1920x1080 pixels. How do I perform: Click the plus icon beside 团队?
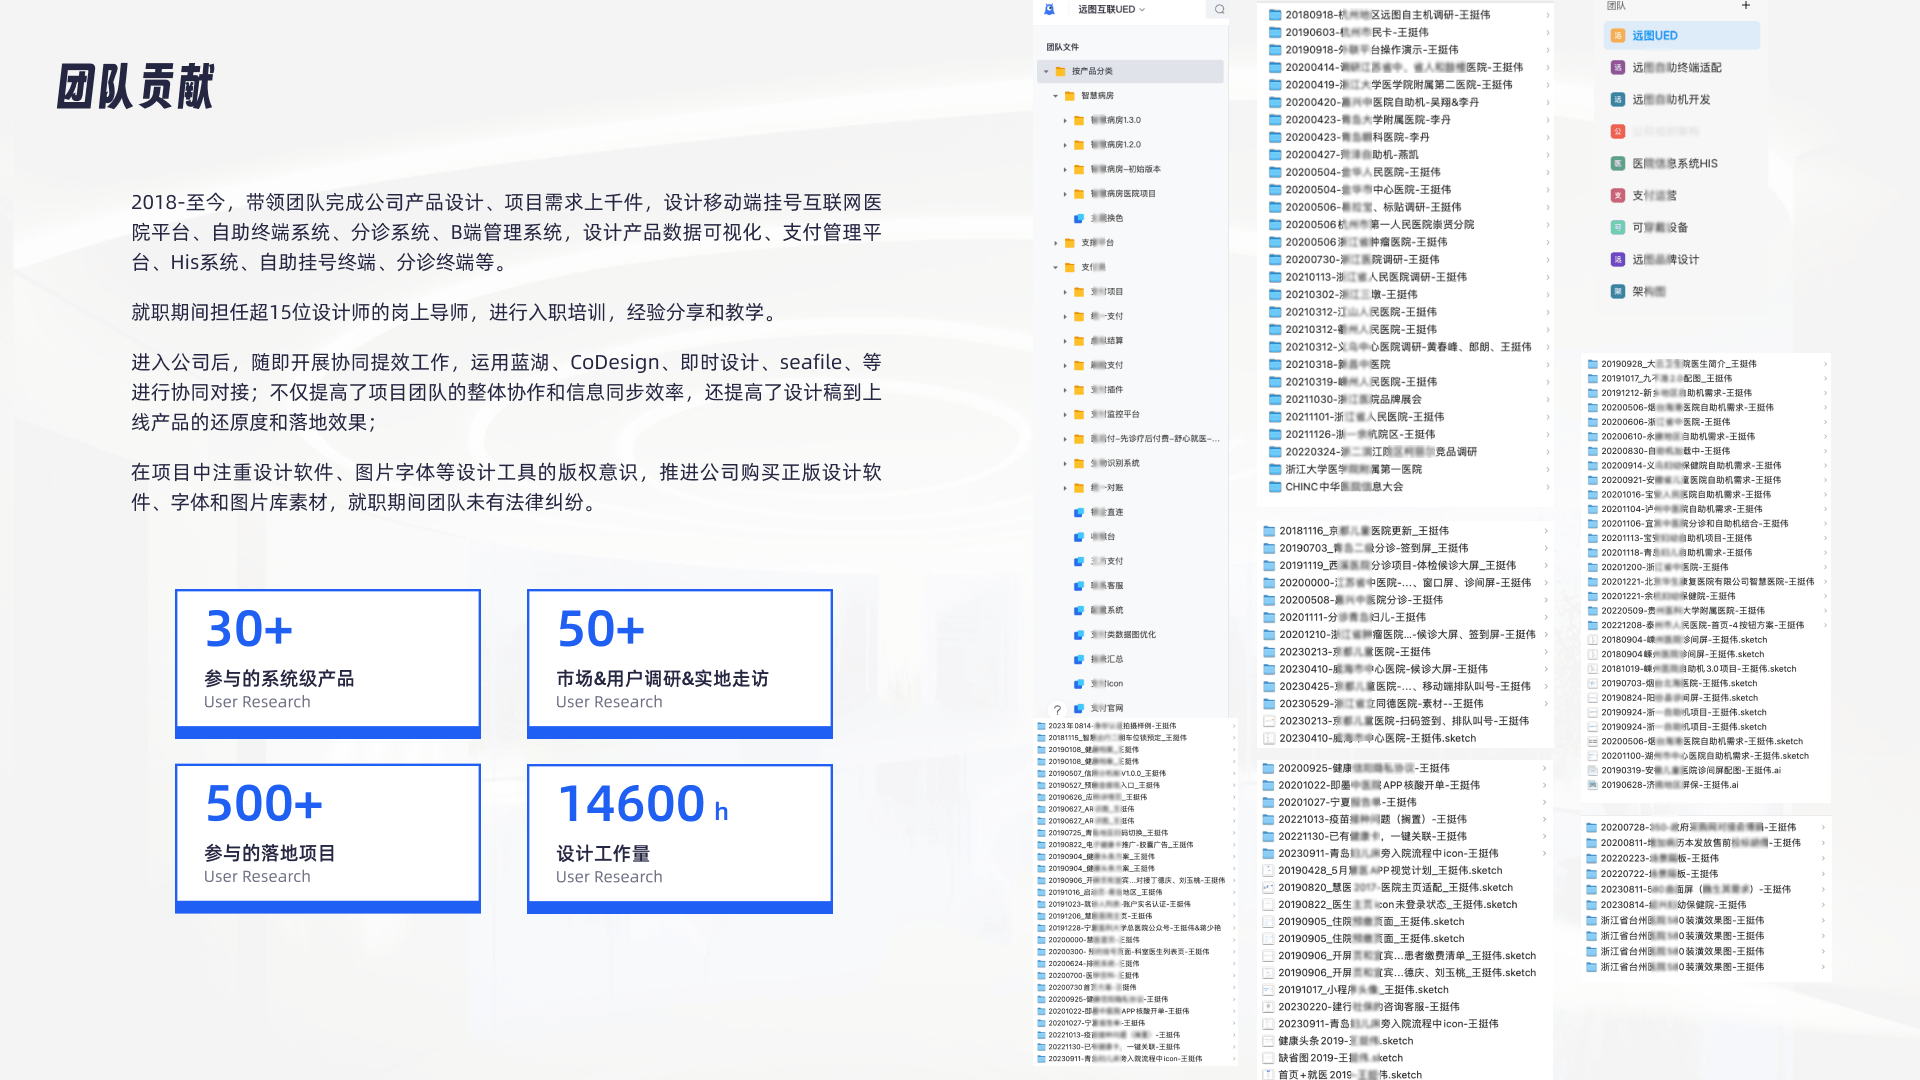click(x=1746, y=6)
